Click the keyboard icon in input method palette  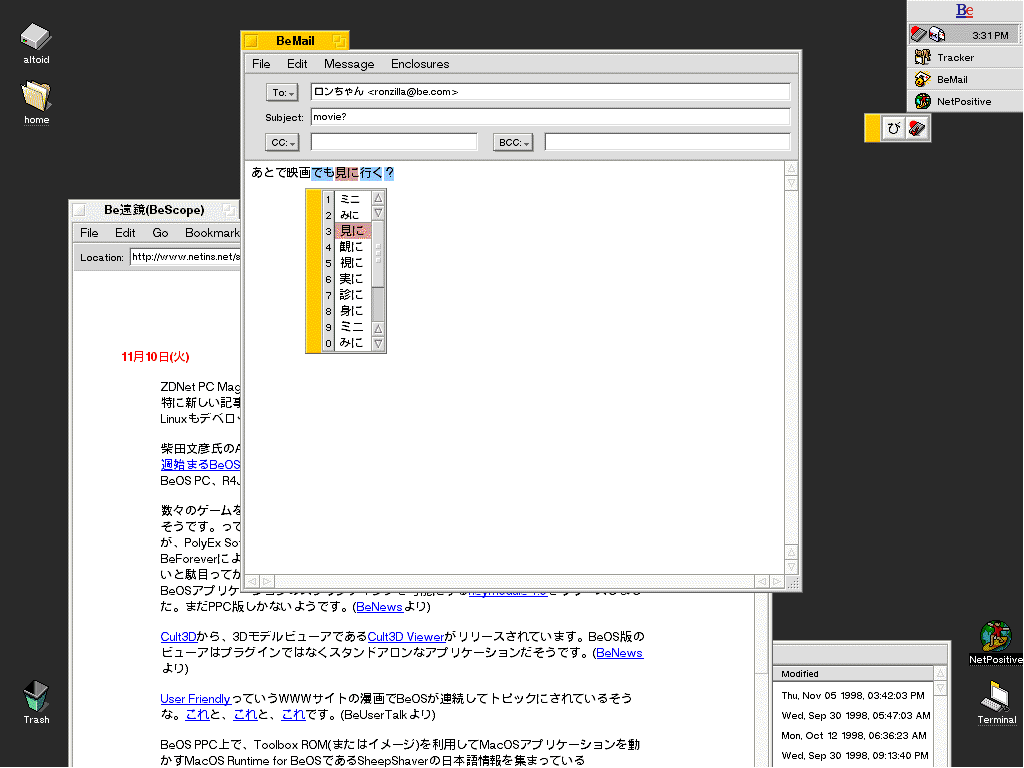tap(917, 128)
